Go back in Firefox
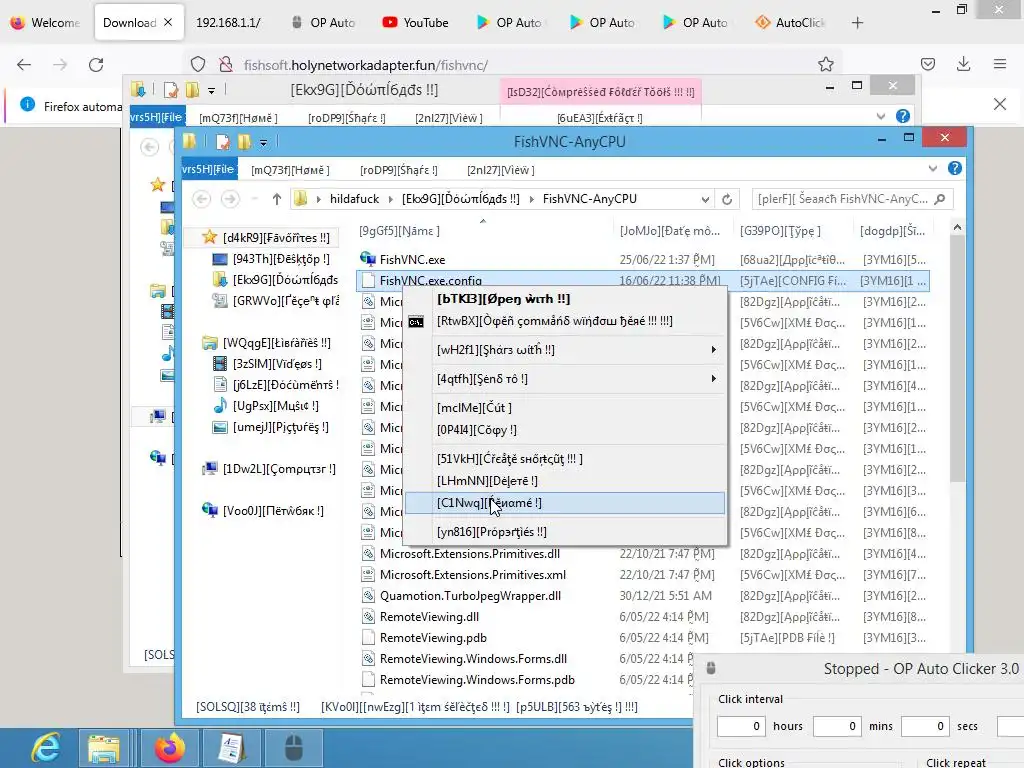 coord(24,65)
